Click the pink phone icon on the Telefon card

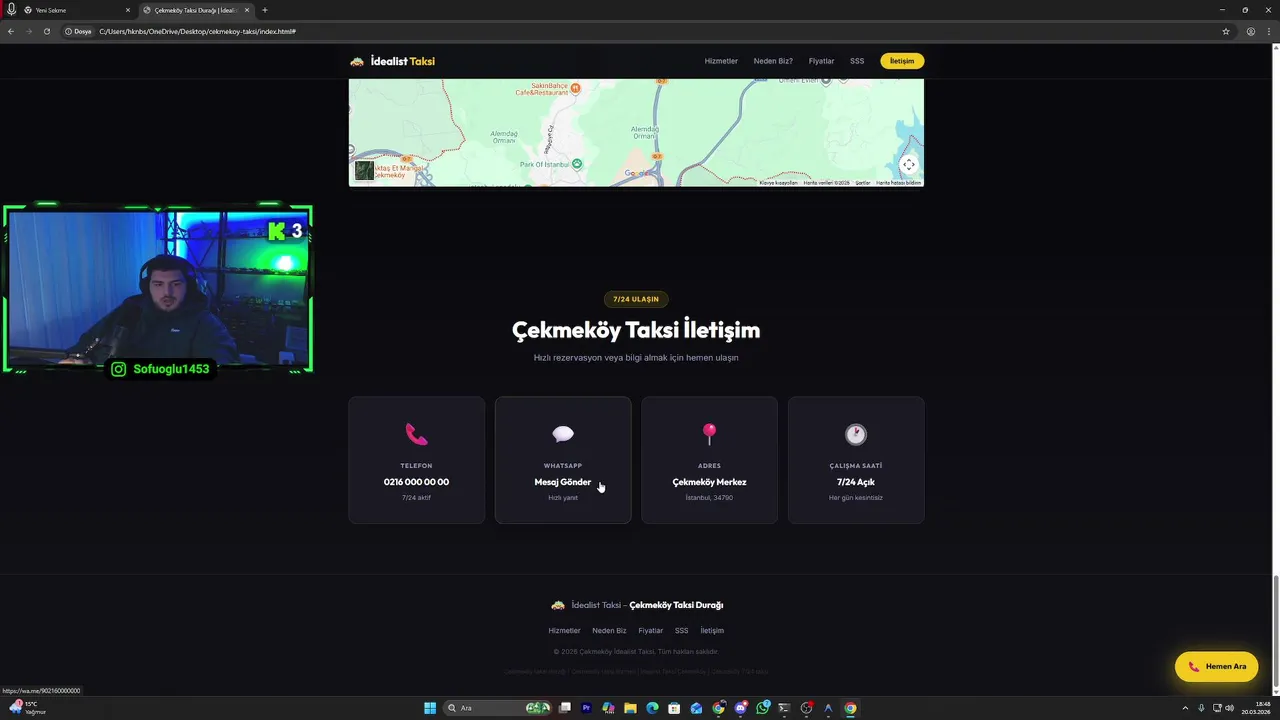pyautogui.click(x=416, y=434)
